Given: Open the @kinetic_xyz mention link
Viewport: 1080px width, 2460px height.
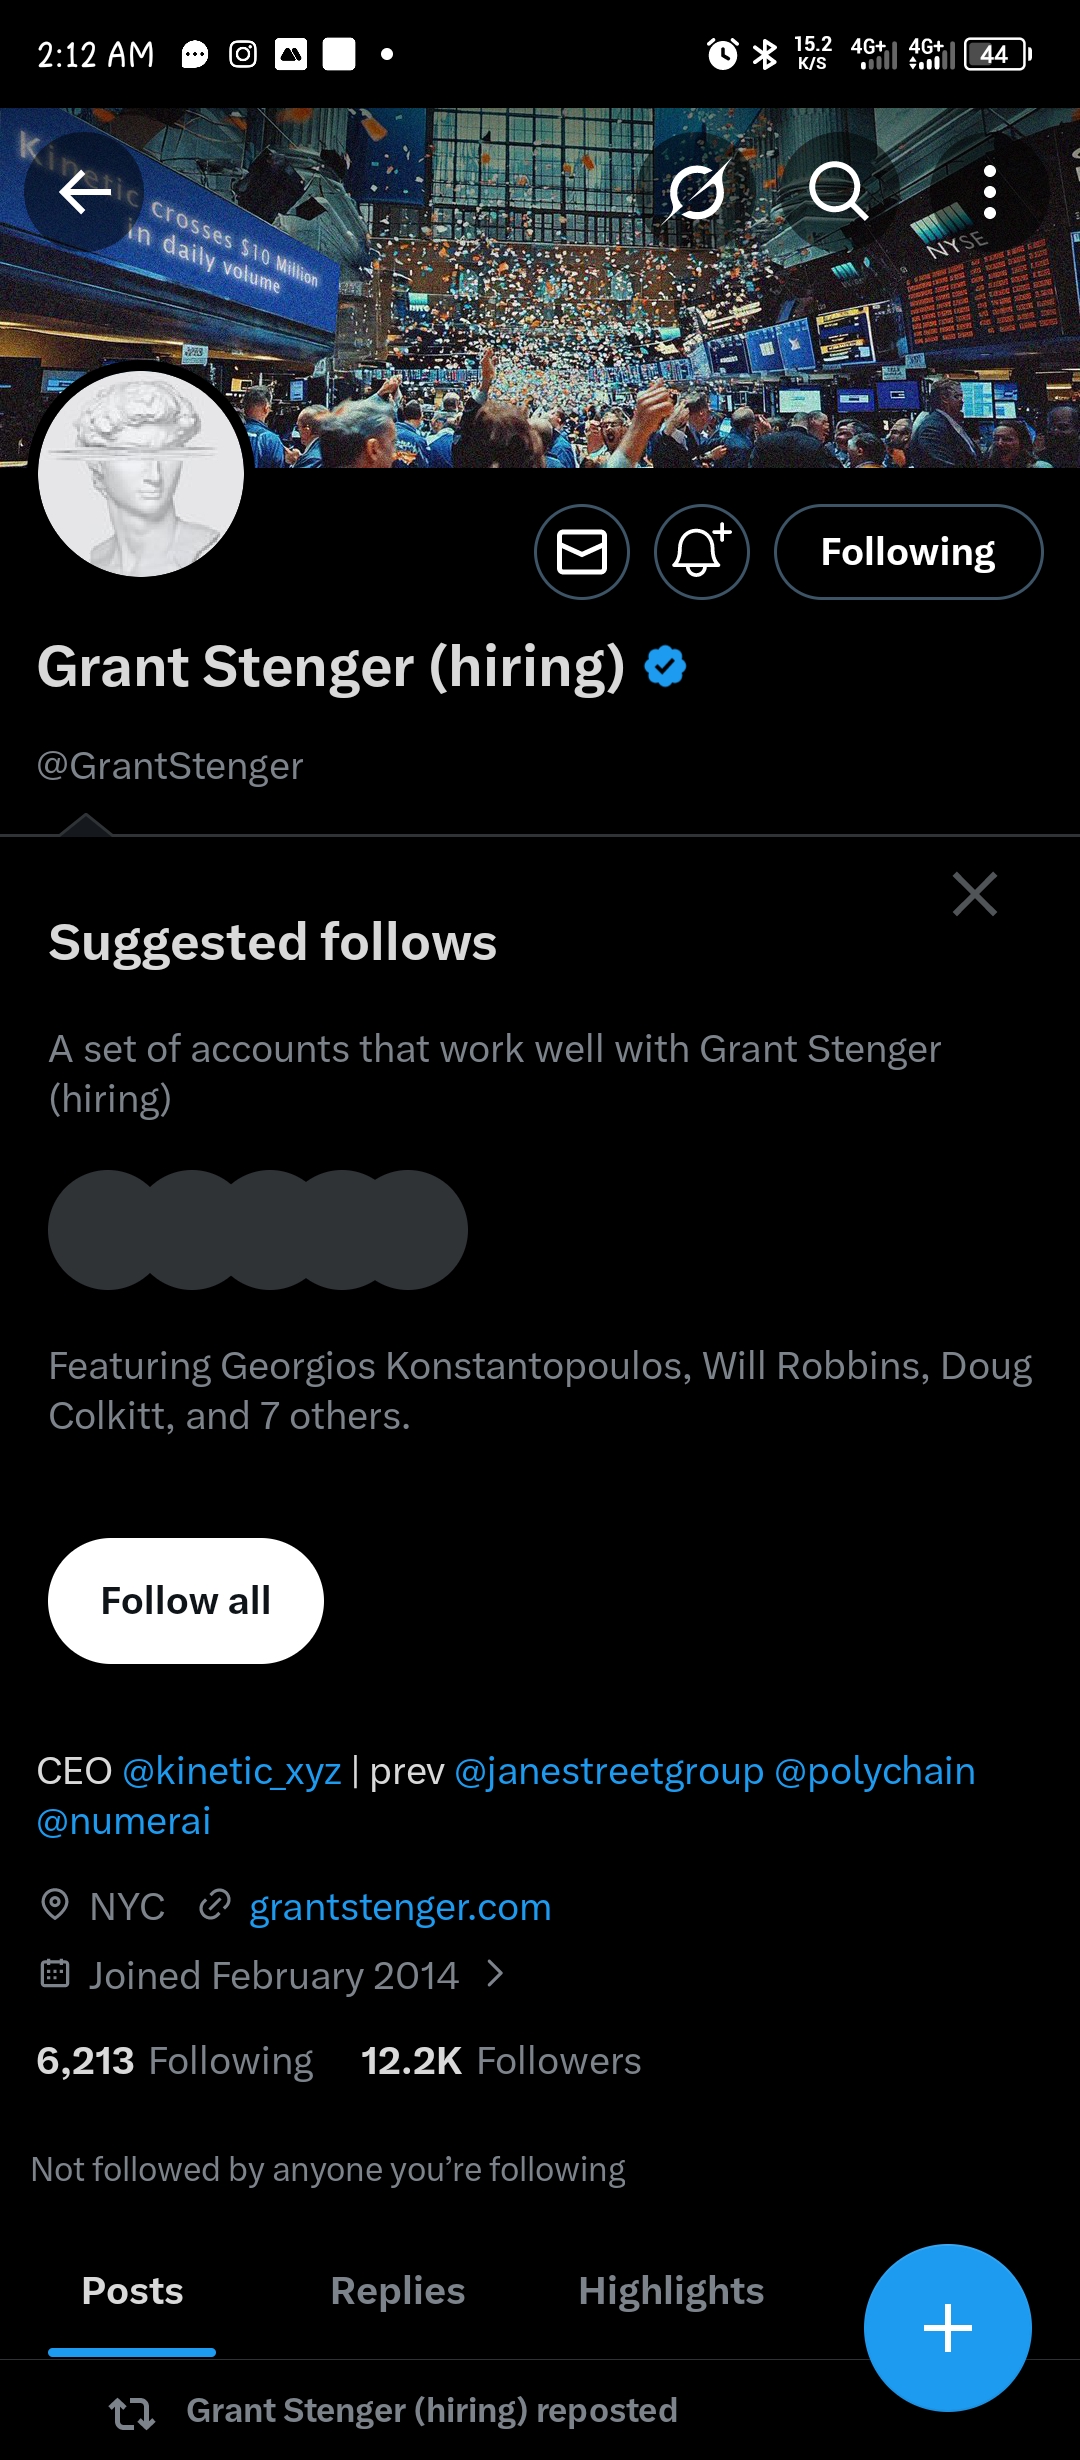Looking at the screenshot, I should (x=232, y=1771).
